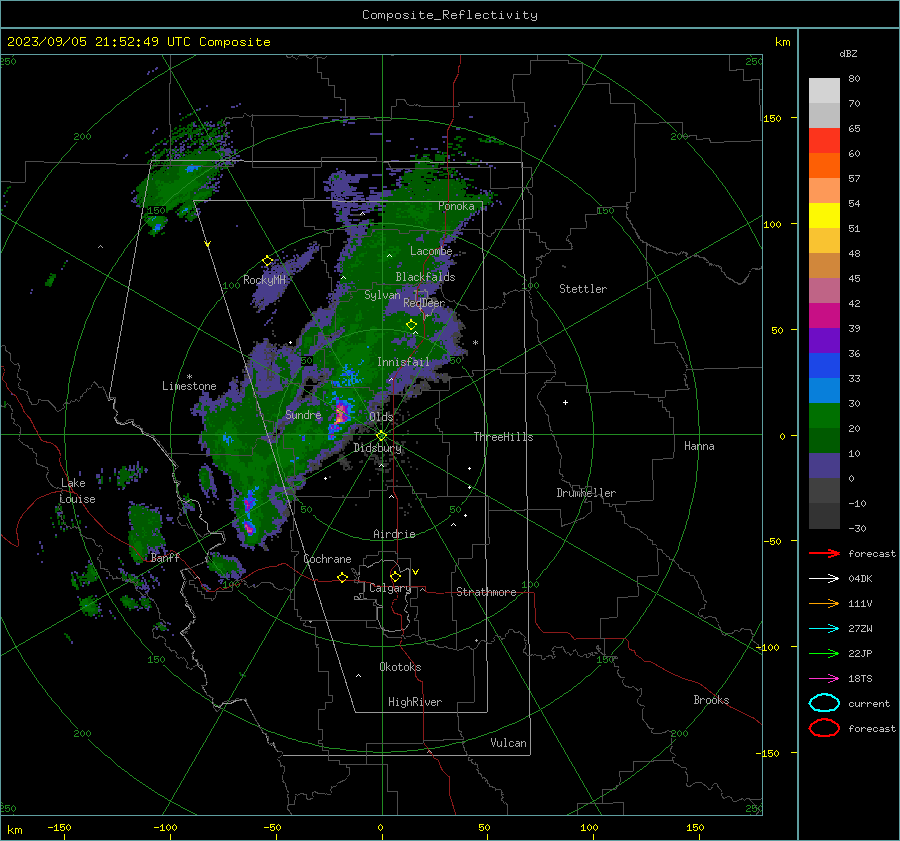This screenshot has height=841, width=900.
Task: Click the yellow diamond marker near RockyMH
Action: click(x=267, y=261)
